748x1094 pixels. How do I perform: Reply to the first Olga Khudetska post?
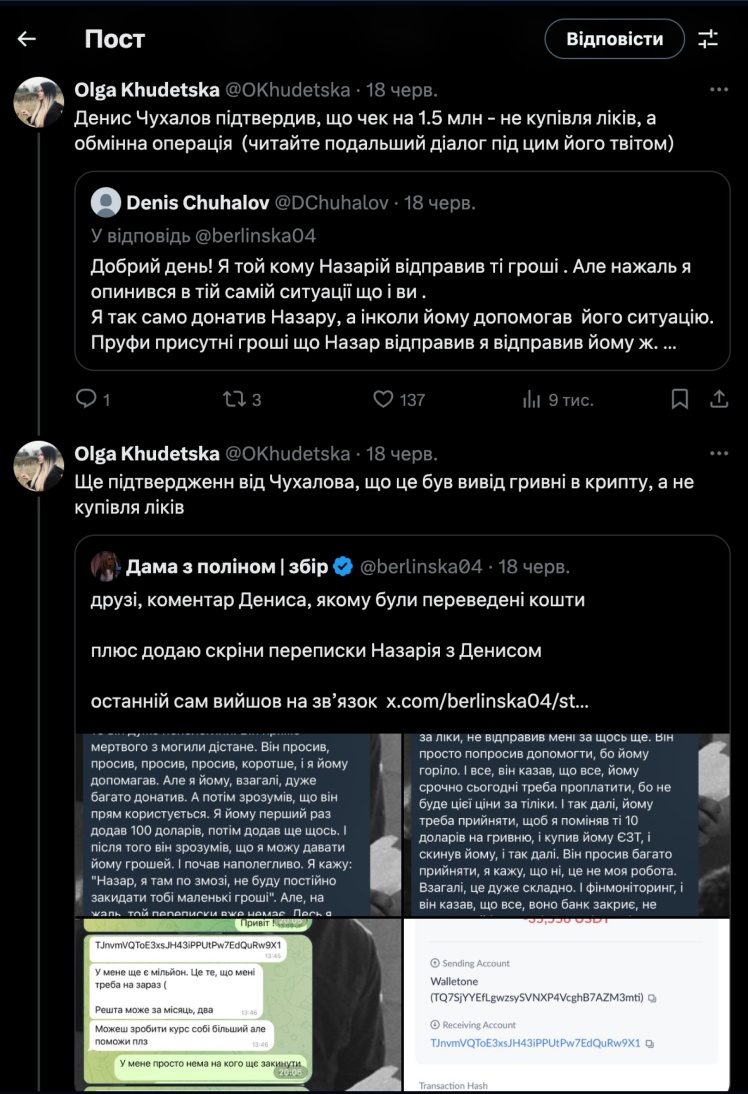[87, 399]
